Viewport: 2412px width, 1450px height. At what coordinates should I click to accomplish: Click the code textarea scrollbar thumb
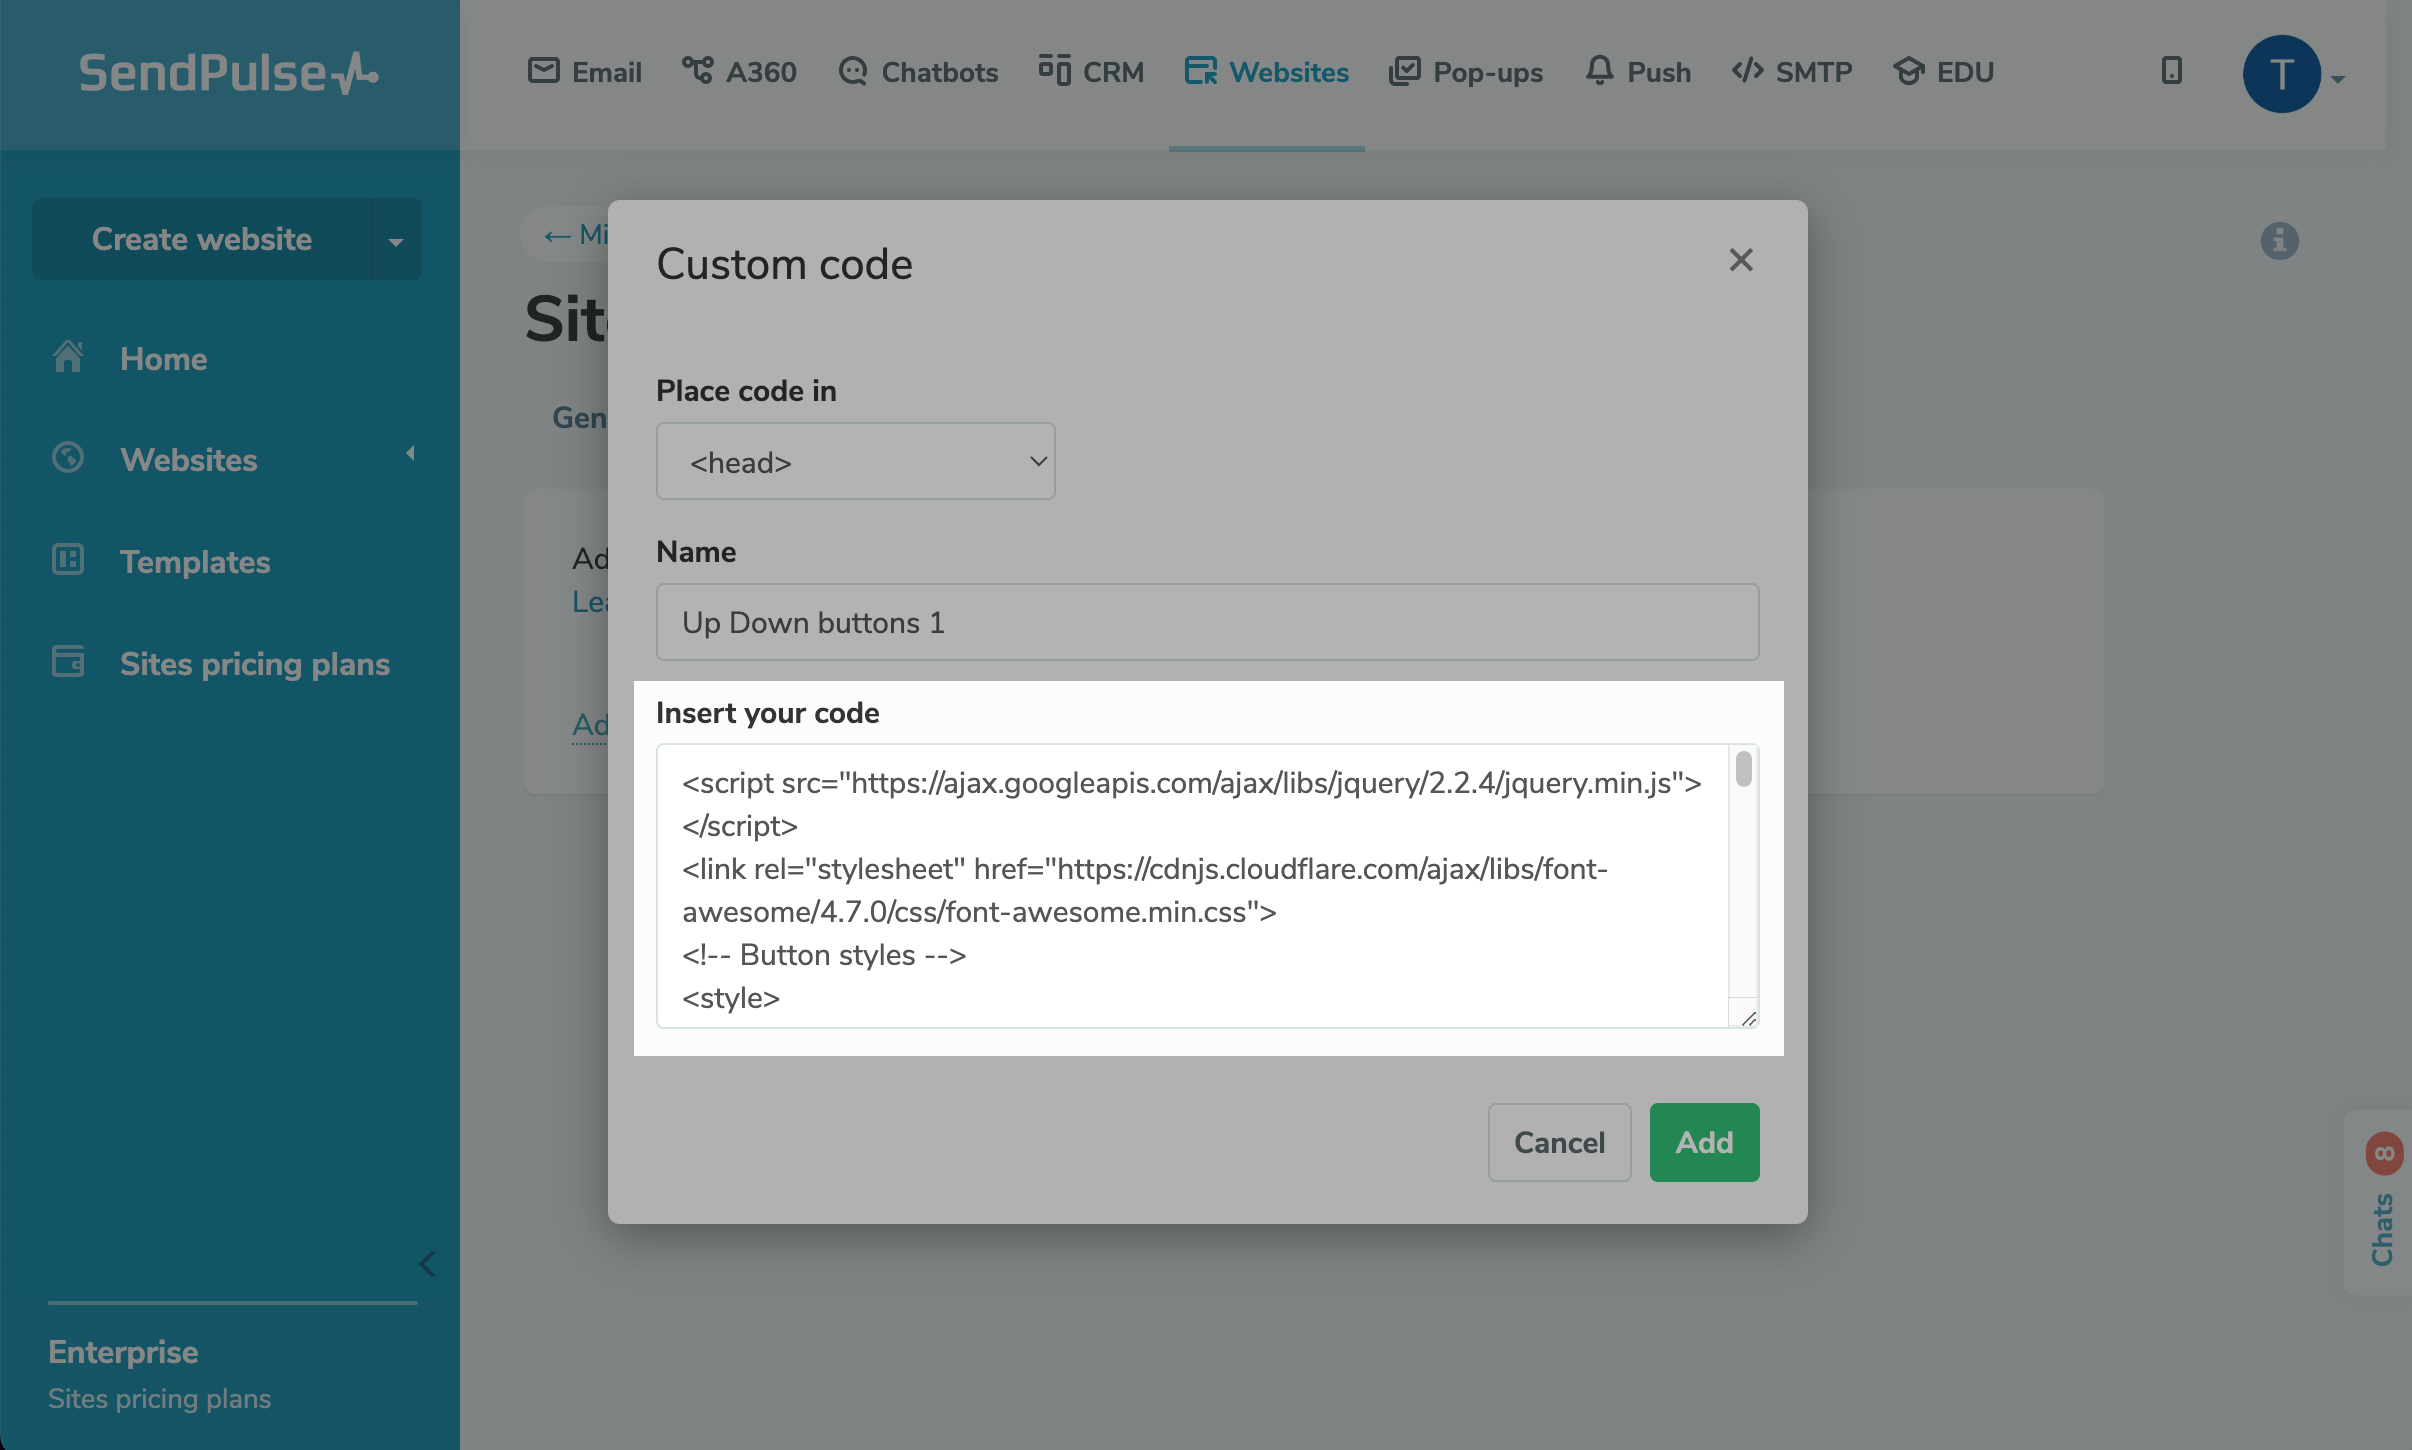click(1744, 769)
